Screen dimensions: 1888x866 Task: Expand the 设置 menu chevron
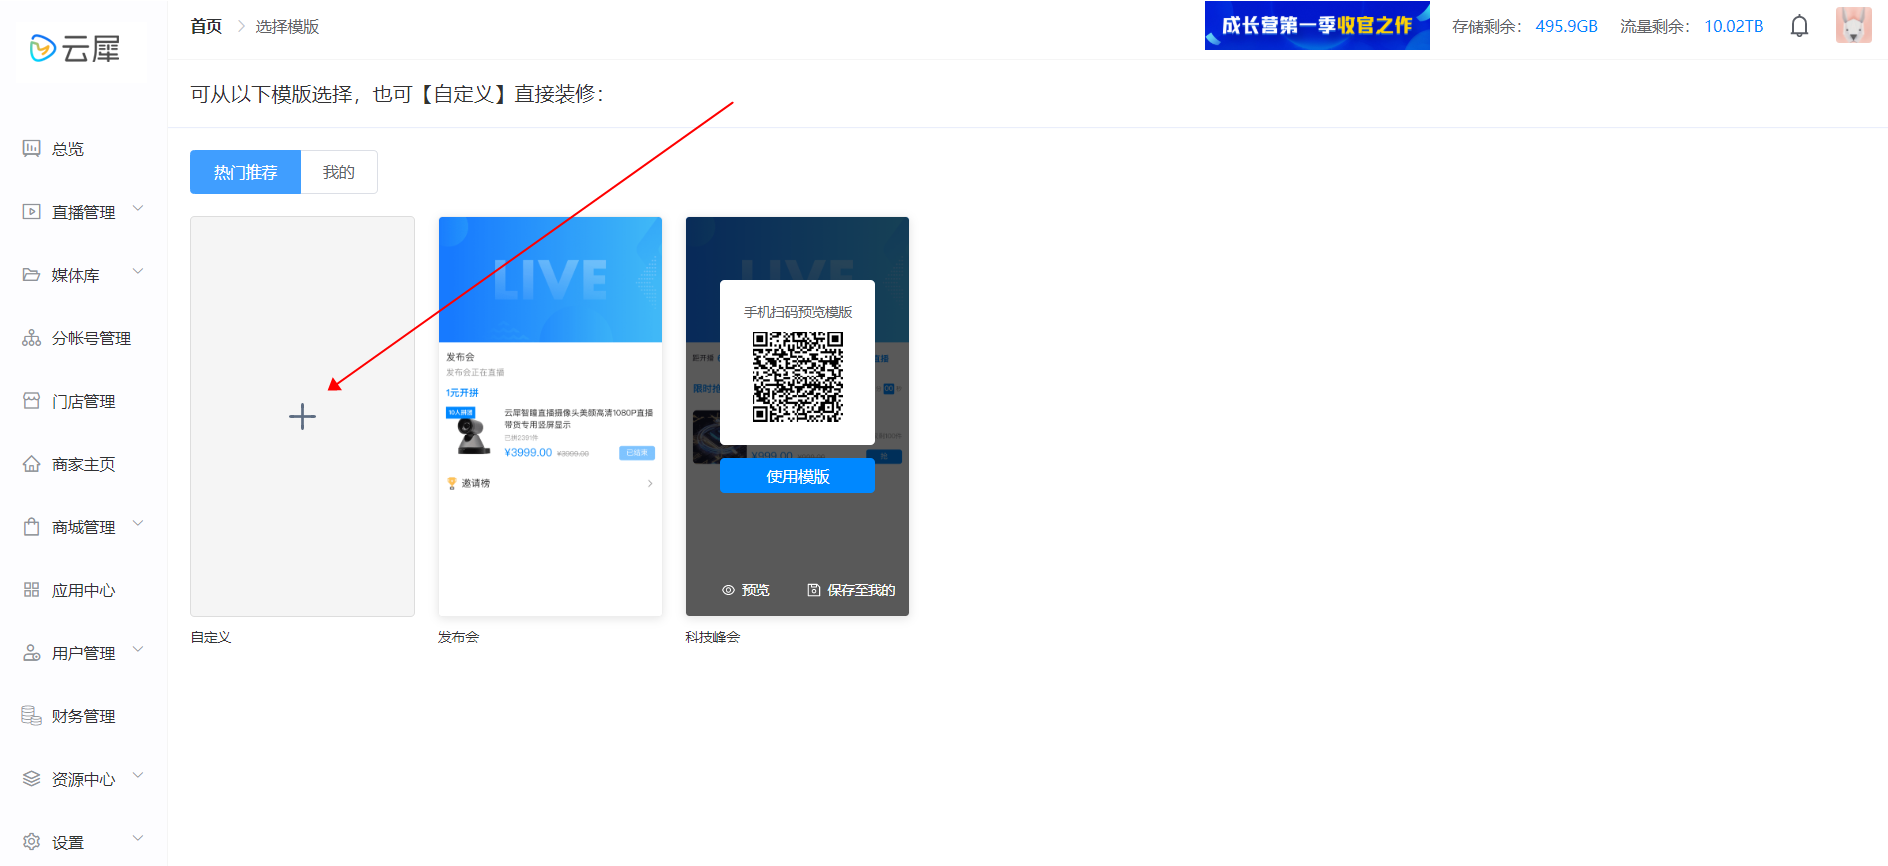click(138, 839)
